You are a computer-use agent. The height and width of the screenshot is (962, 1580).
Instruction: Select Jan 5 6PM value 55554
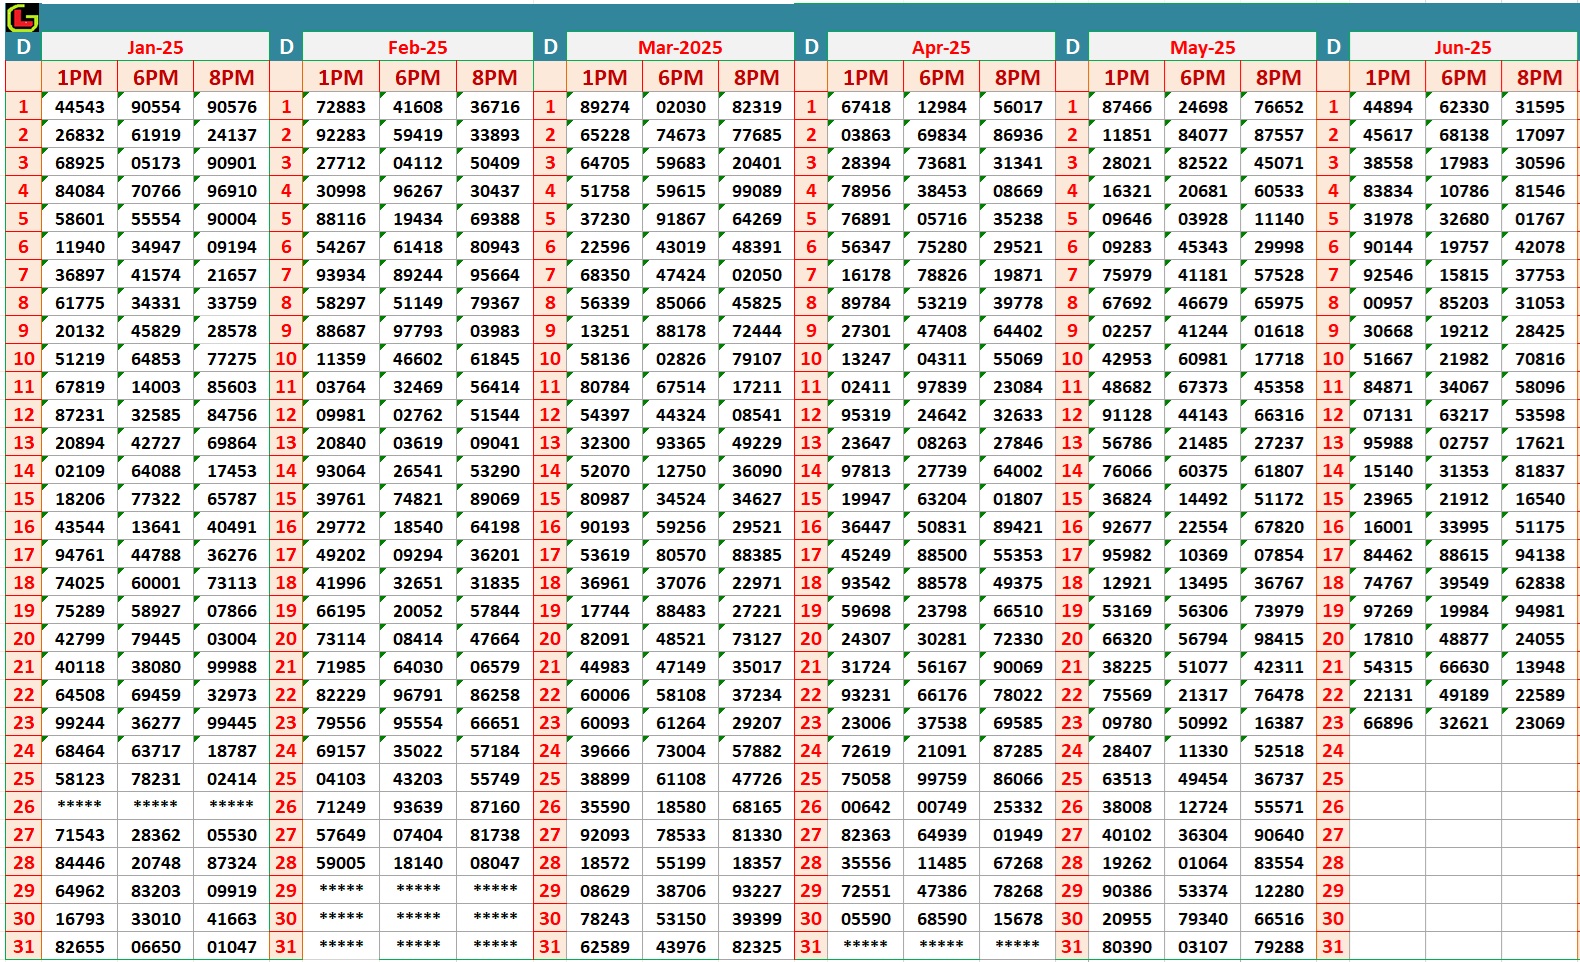tap(156, 218)
